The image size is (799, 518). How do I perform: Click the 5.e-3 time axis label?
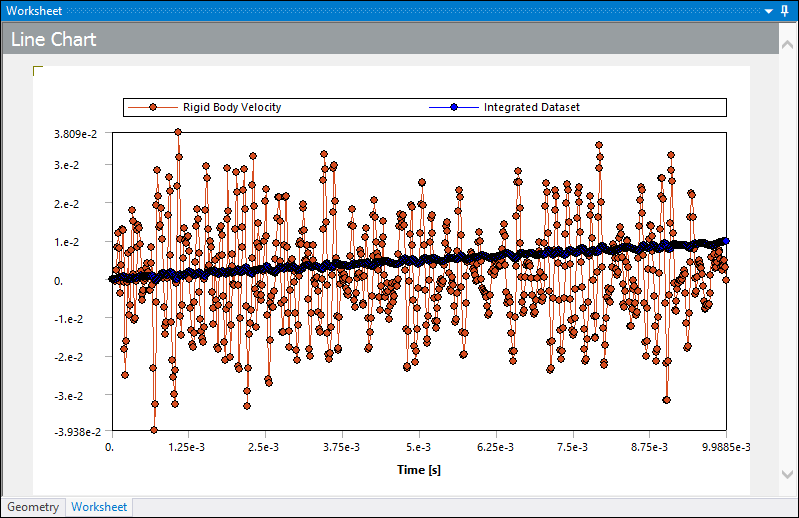[418, 447]
